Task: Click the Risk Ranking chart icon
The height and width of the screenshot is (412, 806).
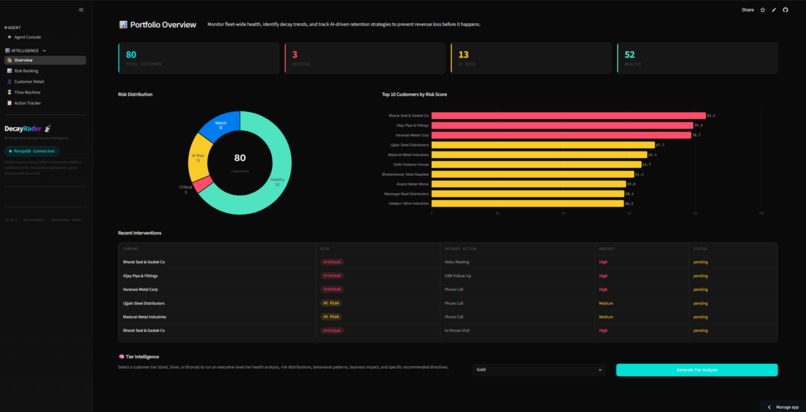Action: point(9,71)
